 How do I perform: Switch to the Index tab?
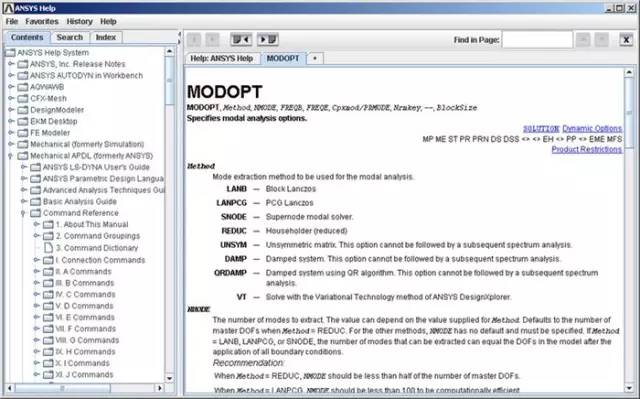106,37
